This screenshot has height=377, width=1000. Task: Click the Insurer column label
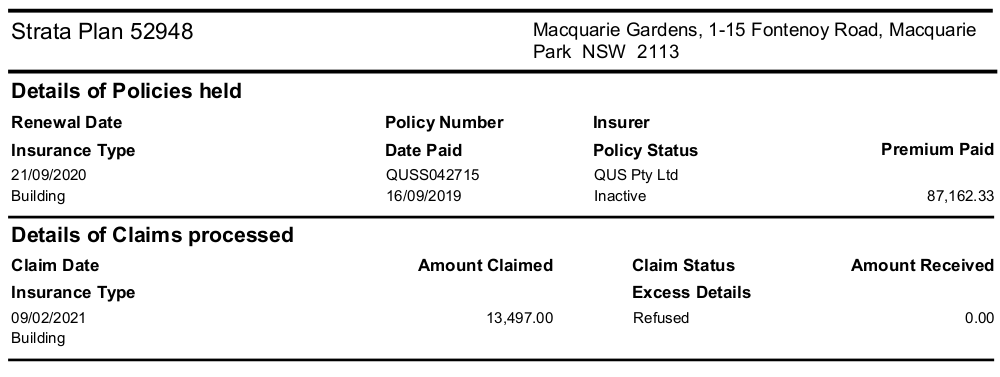(621, 122)
